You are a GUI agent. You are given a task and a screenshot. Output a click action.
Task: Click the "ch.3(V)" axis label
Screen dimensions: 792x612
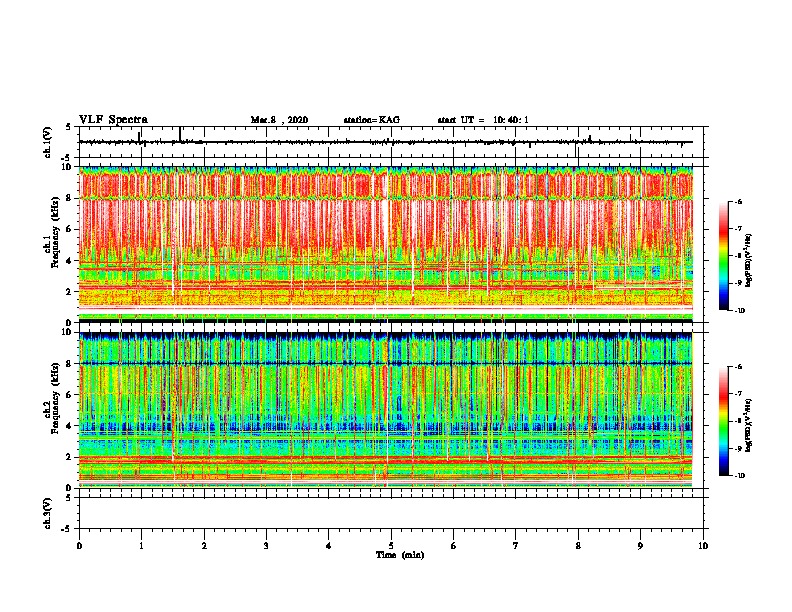[x=47, y=513]
